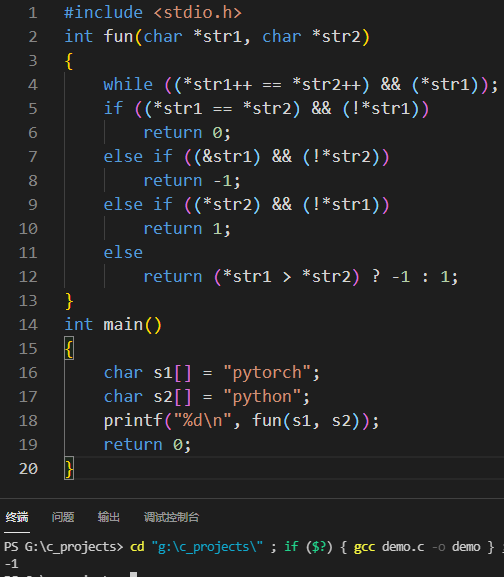Open the 调试控制台 debug console tab
Image resolution: width=504 pixels, height=577 pixels.
171,517
